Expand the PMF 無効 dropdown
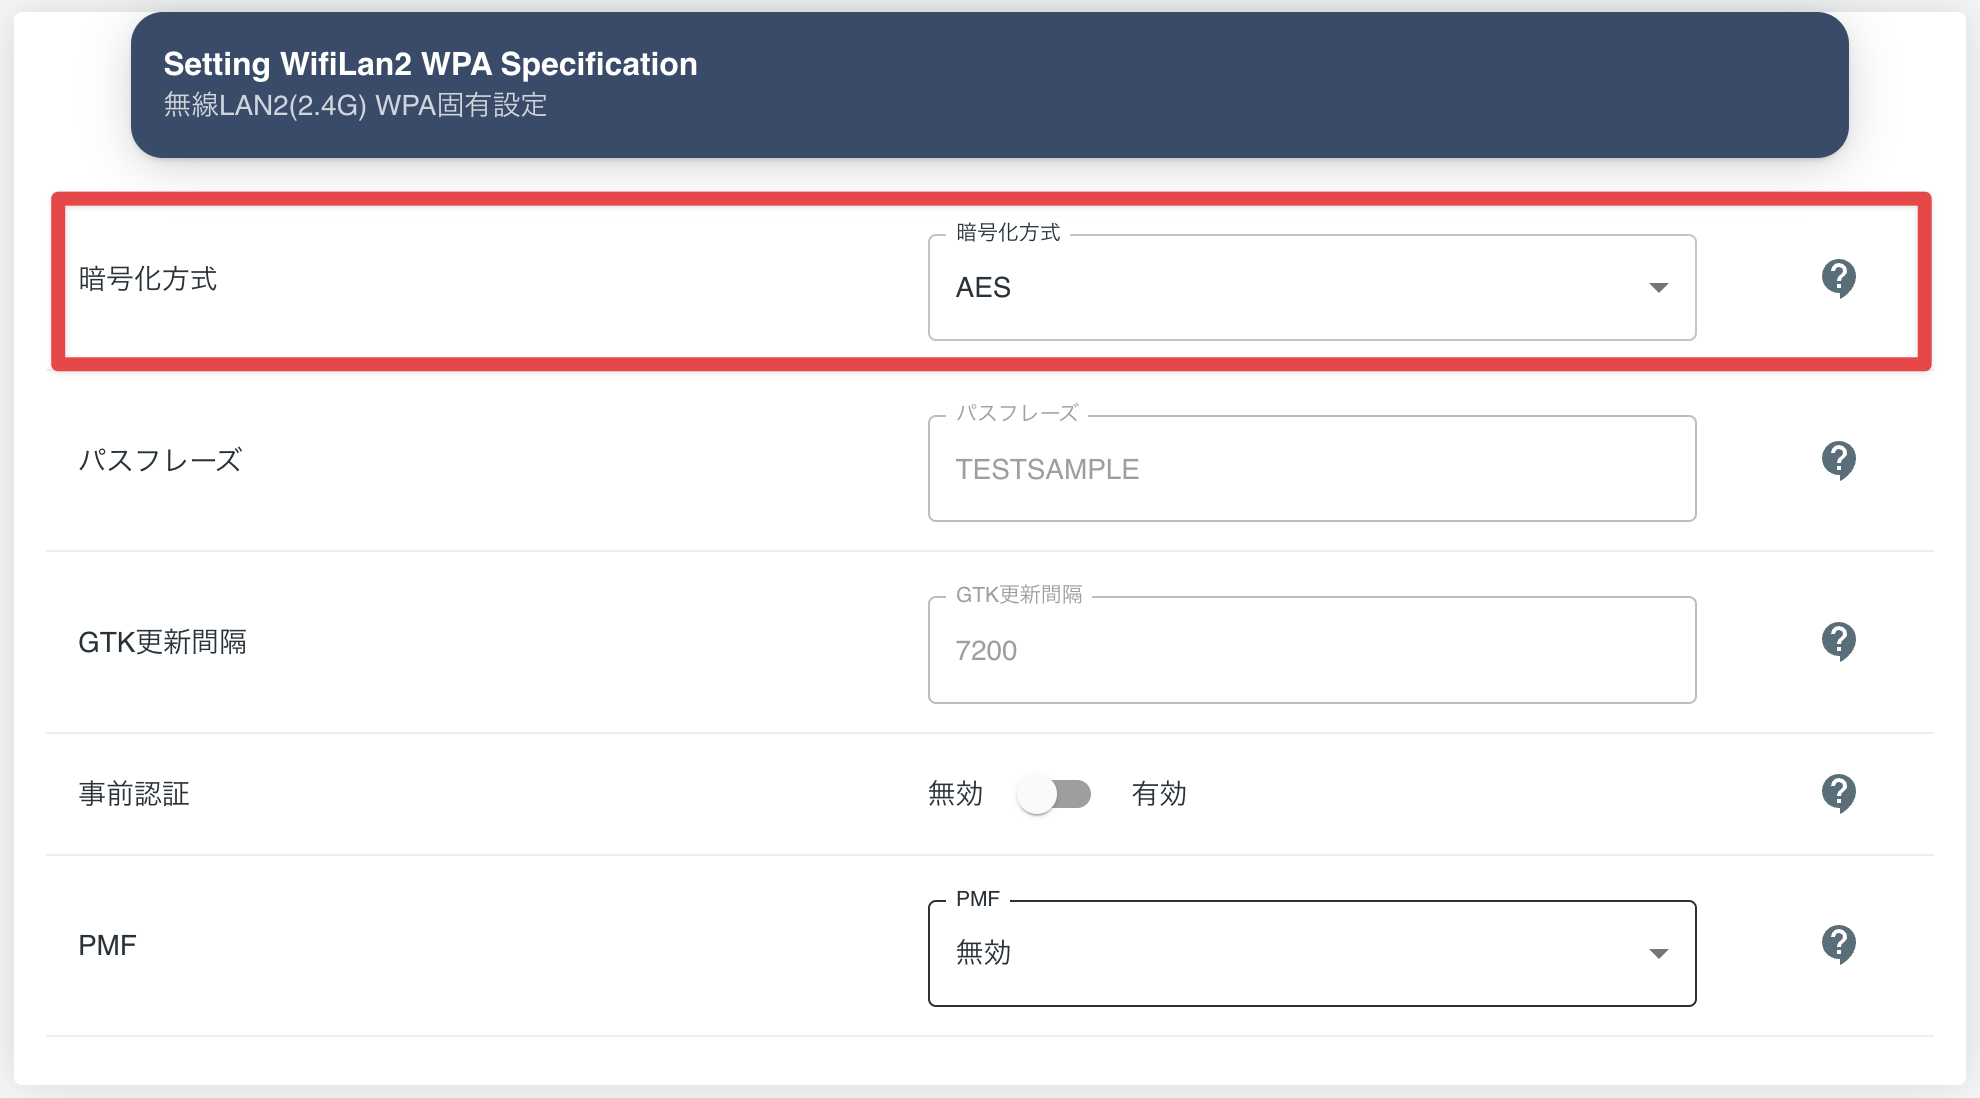 click(1312, 953)
